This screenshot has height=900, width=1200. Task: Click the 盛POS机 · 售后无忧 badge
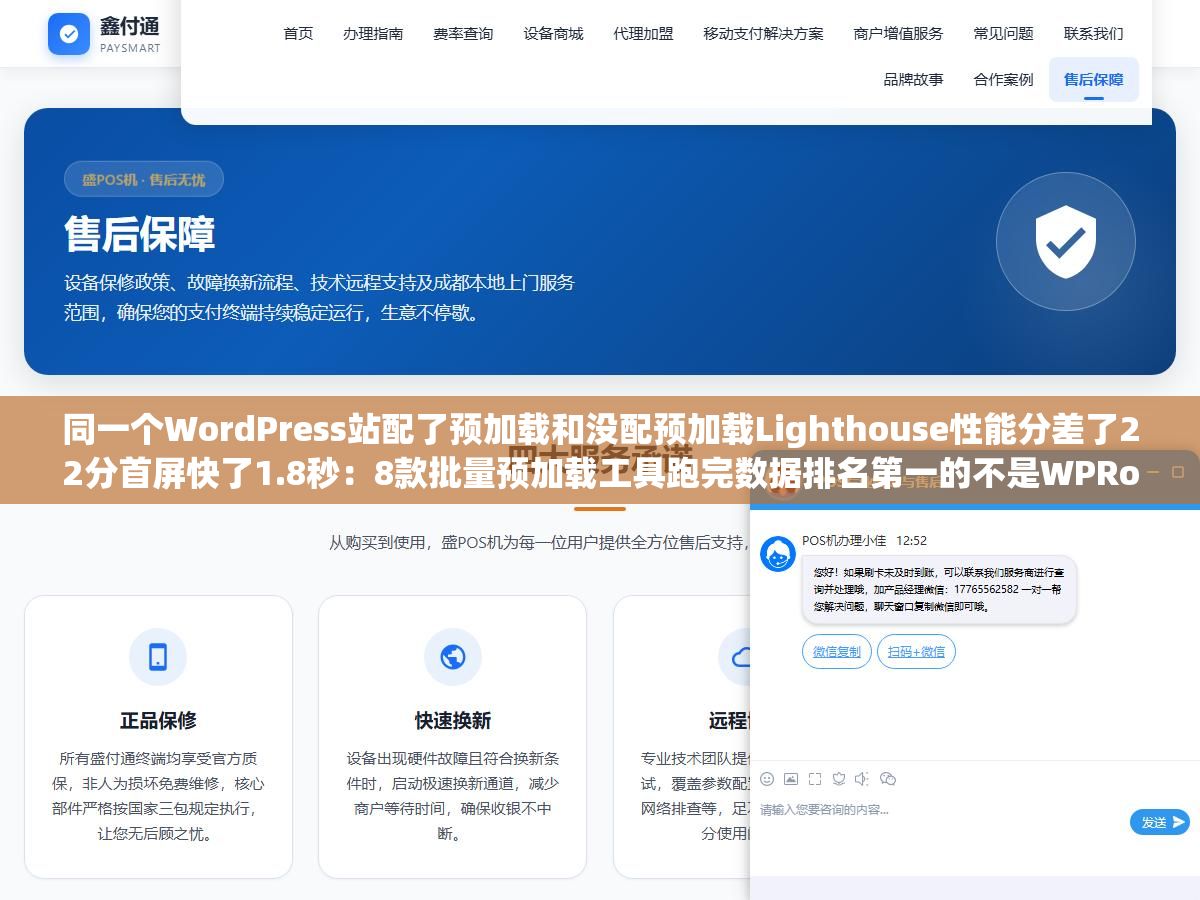[x=143, y=180]
